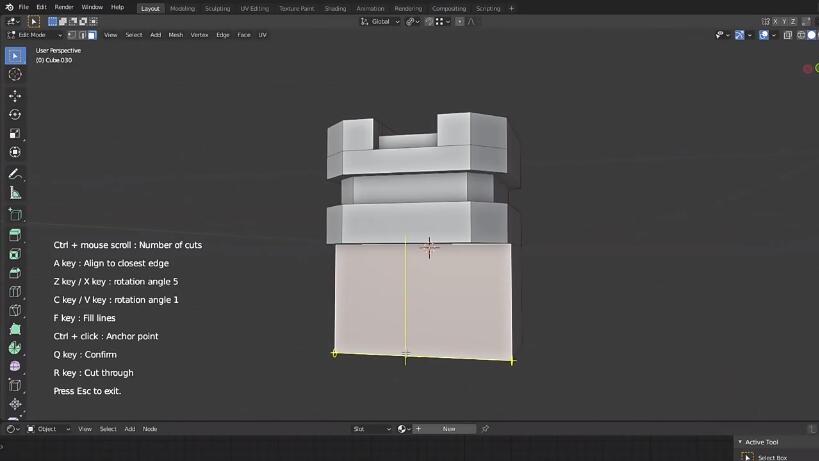Expand the Slot dropdown in node editor
This screenshot has height=461, width=819.
(370, 429)
